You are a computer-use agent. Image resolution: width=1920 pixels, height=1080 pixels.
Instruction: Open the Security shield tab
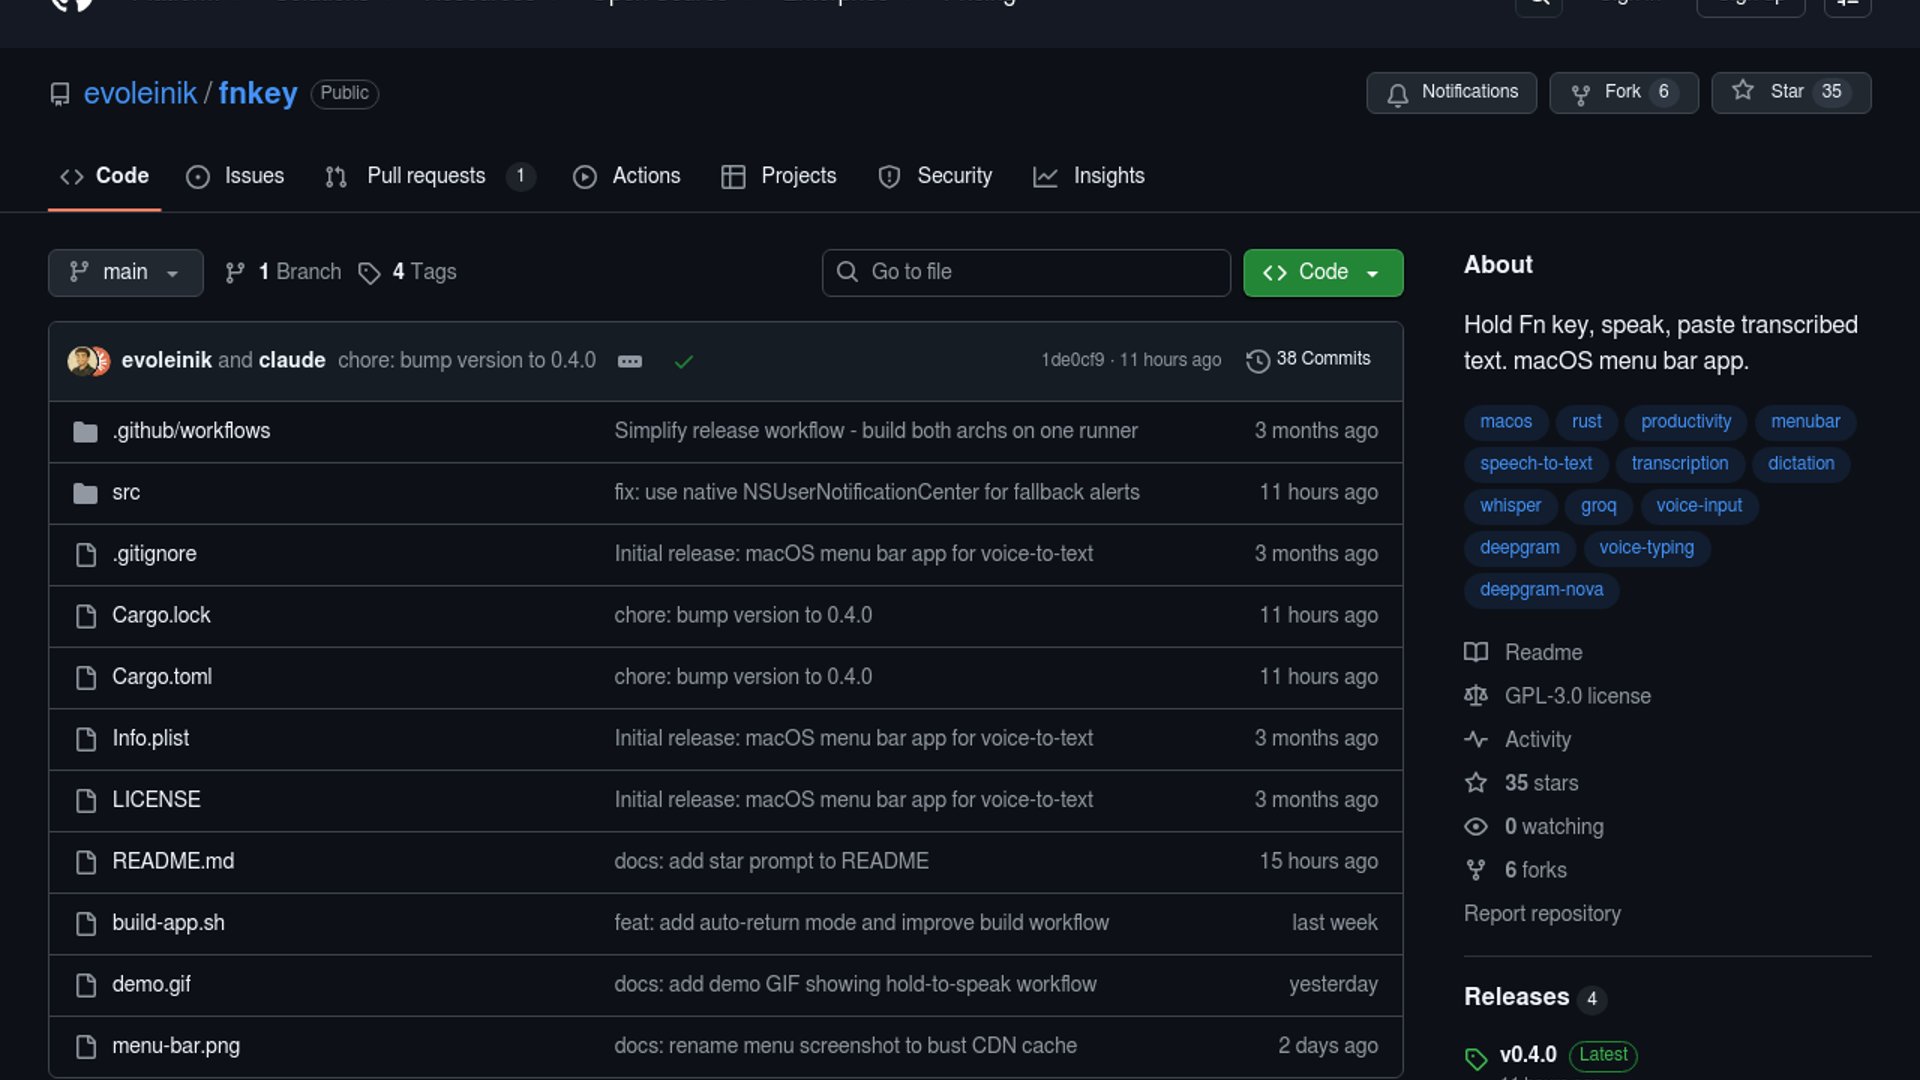coord(935,176)
